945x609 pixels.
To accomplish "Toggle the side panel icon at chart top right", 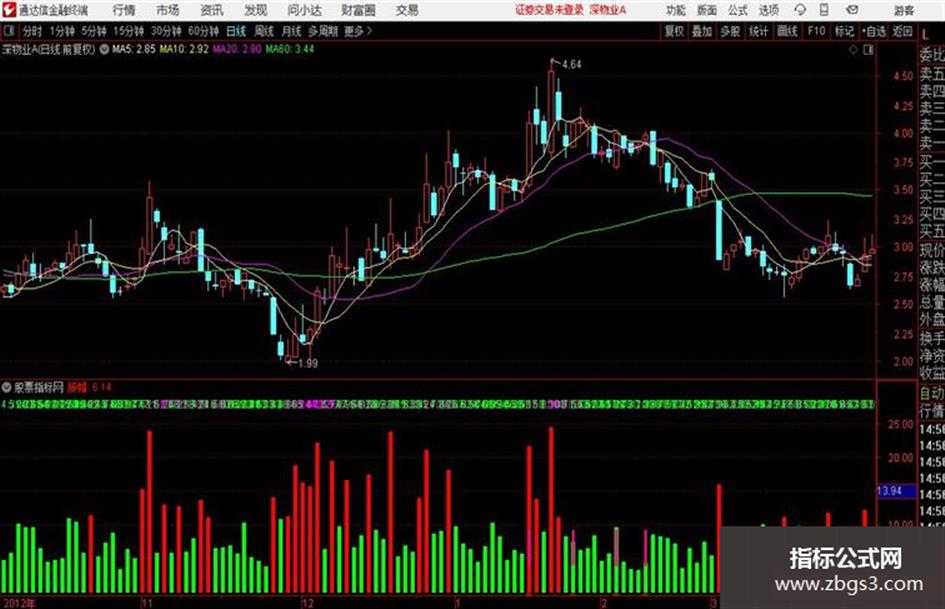I will click(868, 50).
